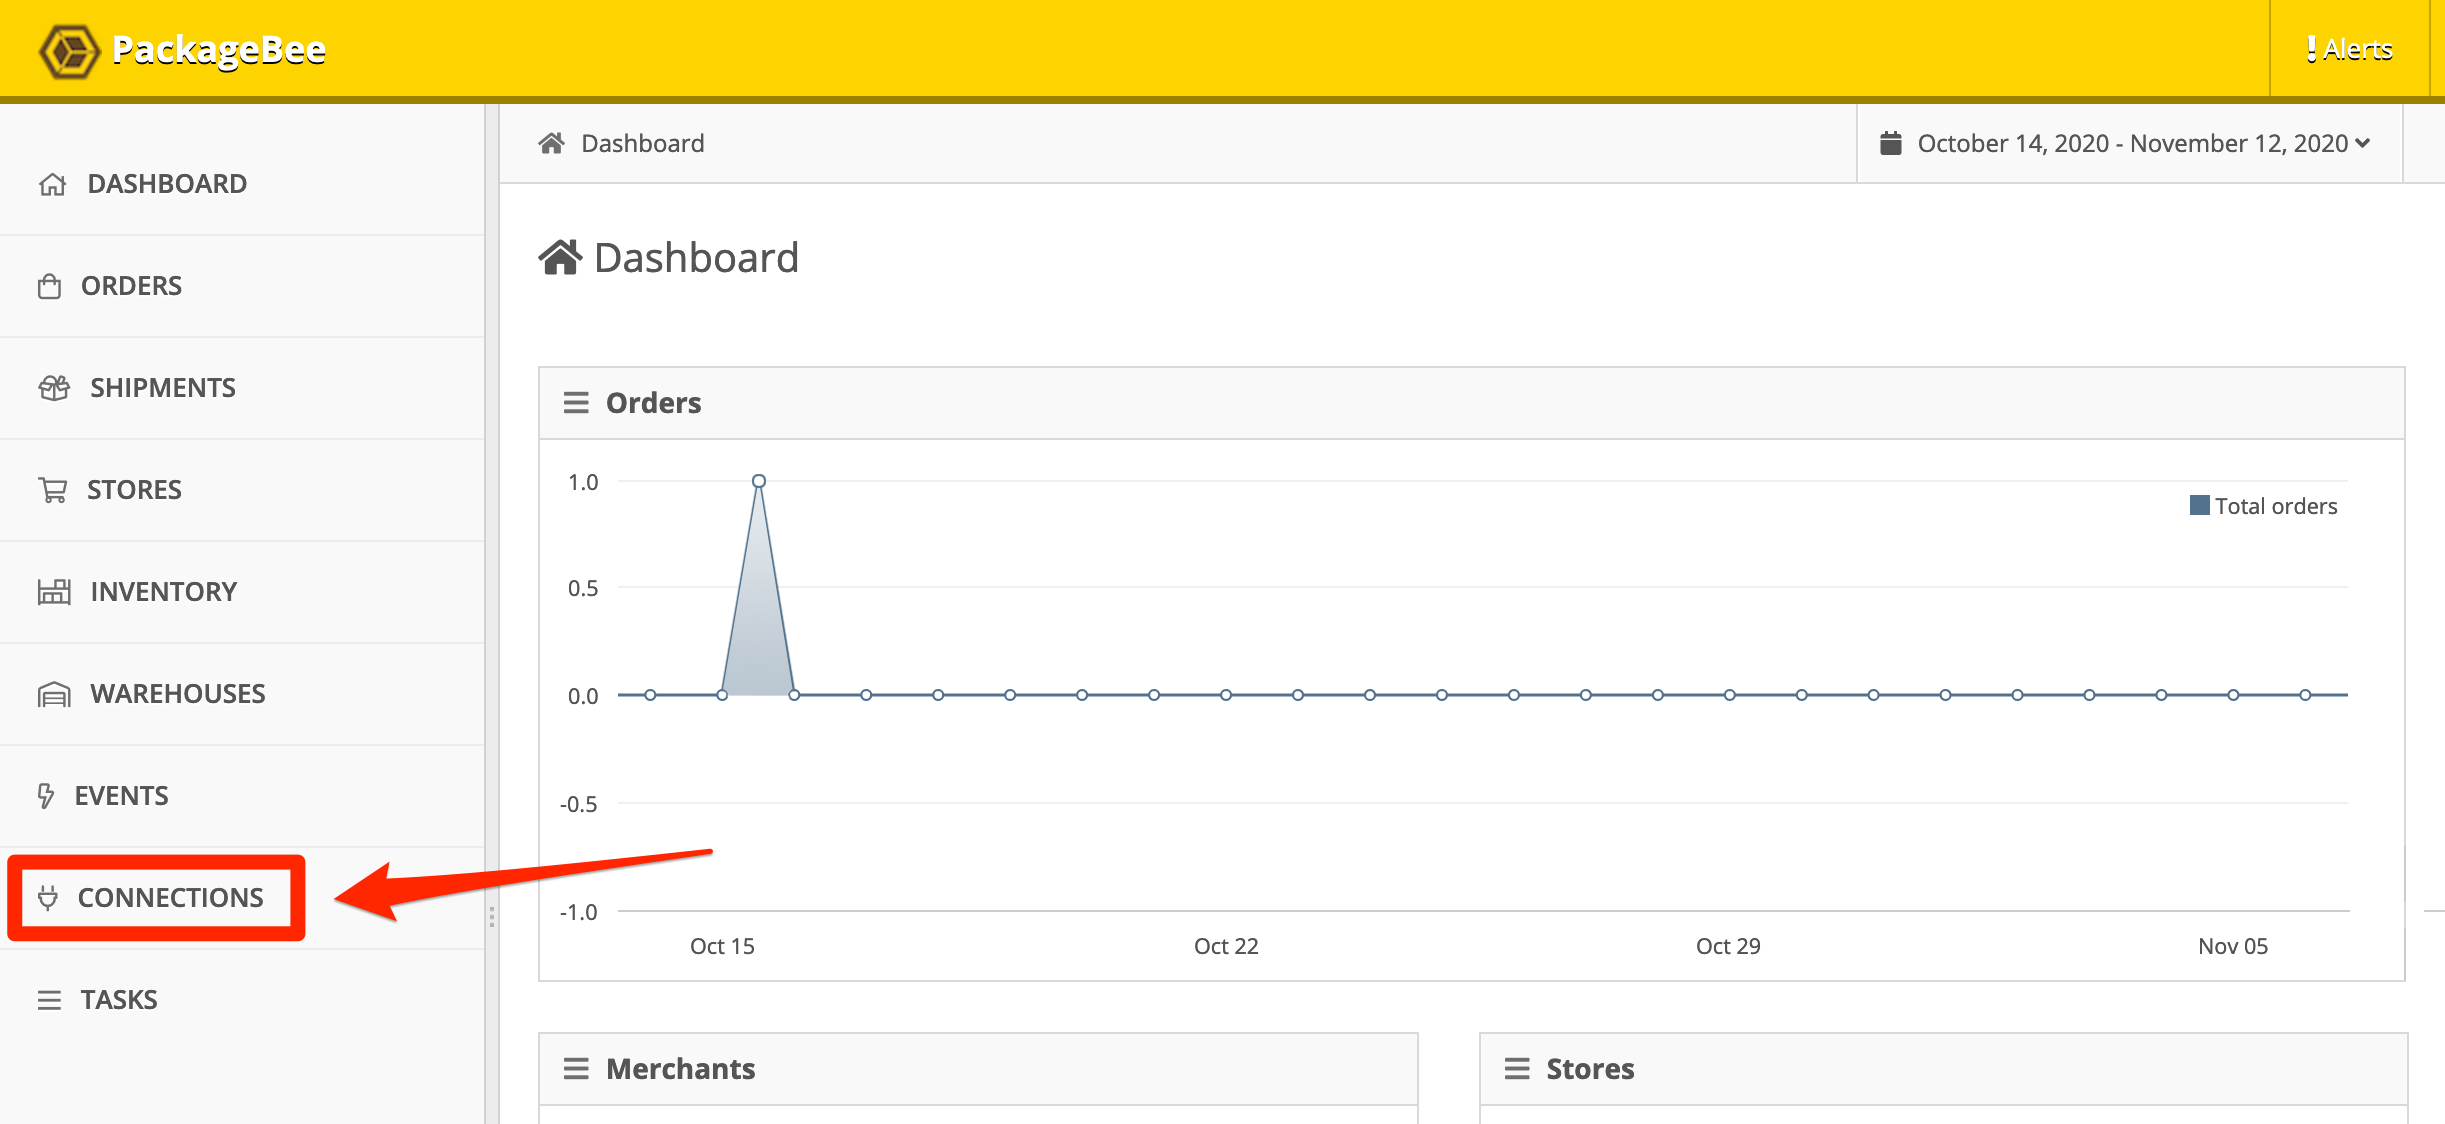Viewport: 2445px width, 1124px height.
Task: Click the Total orders legend label
Action: [x=2276, y=506]
